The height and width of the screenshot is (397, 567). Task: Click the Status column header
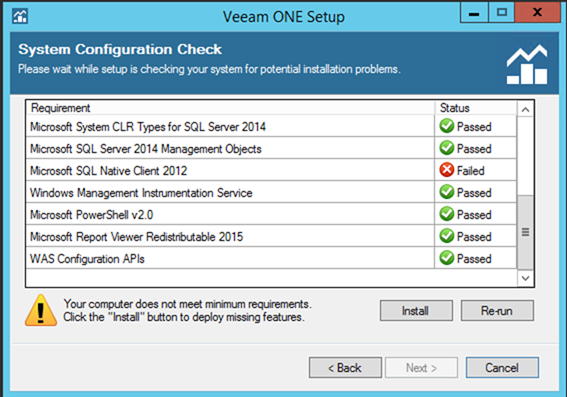tap(476, 108)
